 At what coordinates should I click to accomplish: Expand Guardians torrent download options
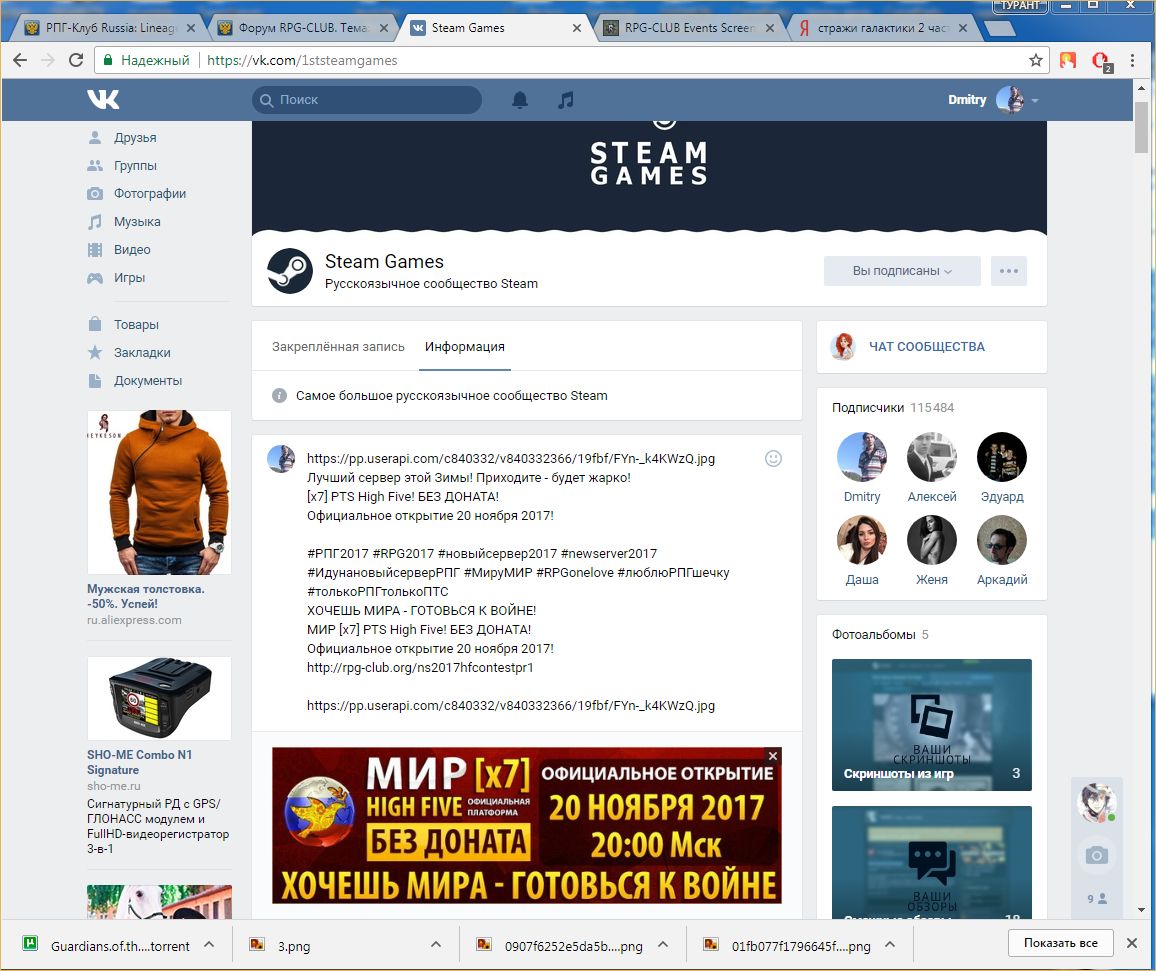click(209, 944)
